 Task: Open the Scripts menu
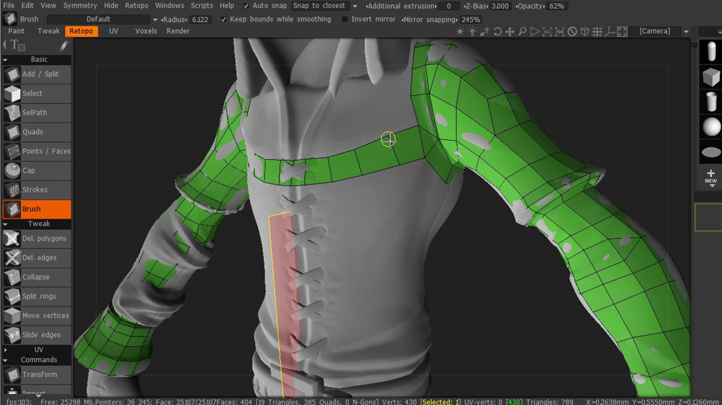(x=202, y=6)
